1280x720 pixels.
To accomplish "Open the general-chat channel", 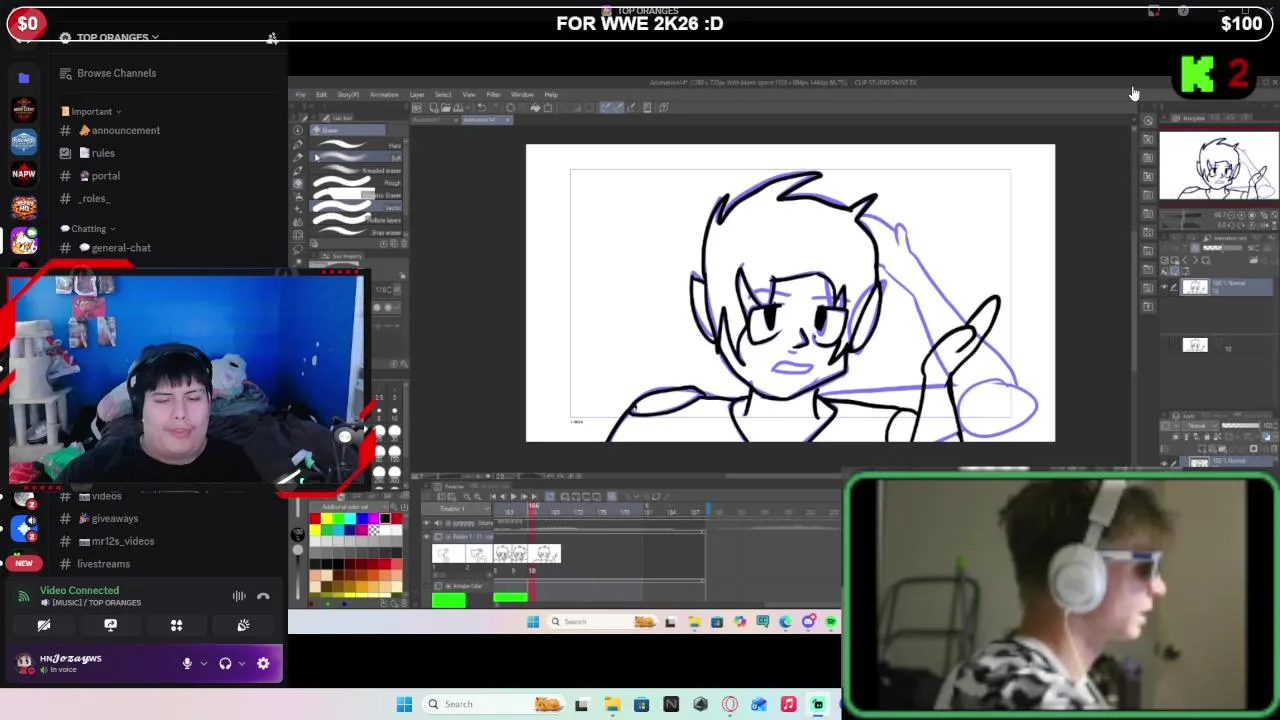I will 105,248.
